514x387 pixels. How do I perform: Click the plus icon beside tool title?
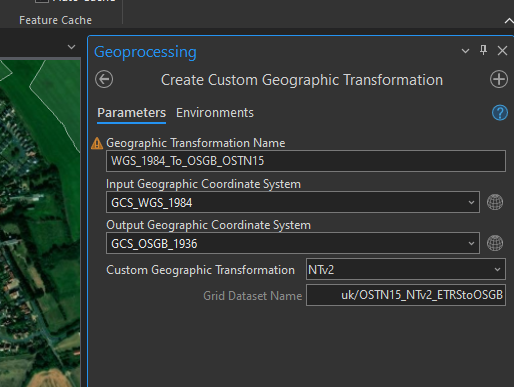point(499,79)
